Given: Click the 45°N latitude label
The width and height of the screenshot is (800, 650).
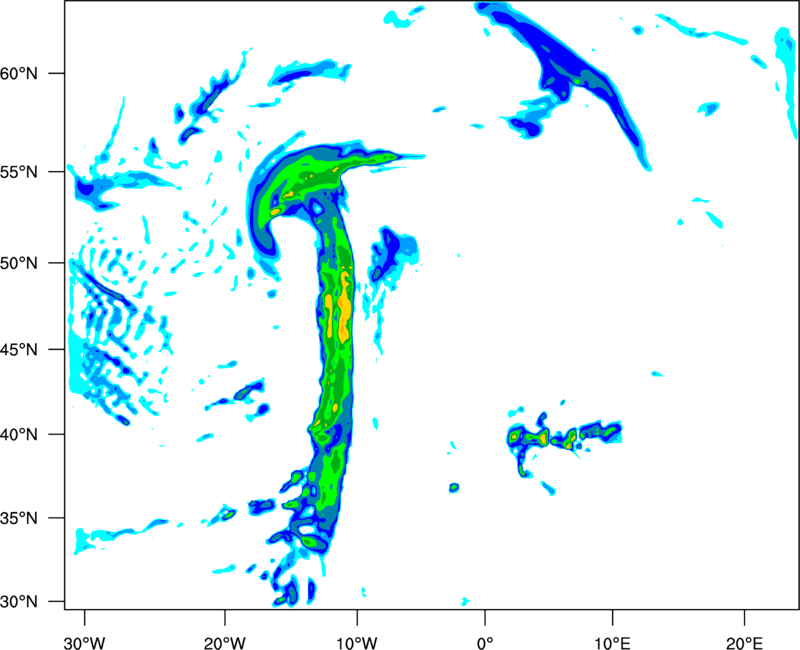Looking at the screenshot, I should [19, 349].
